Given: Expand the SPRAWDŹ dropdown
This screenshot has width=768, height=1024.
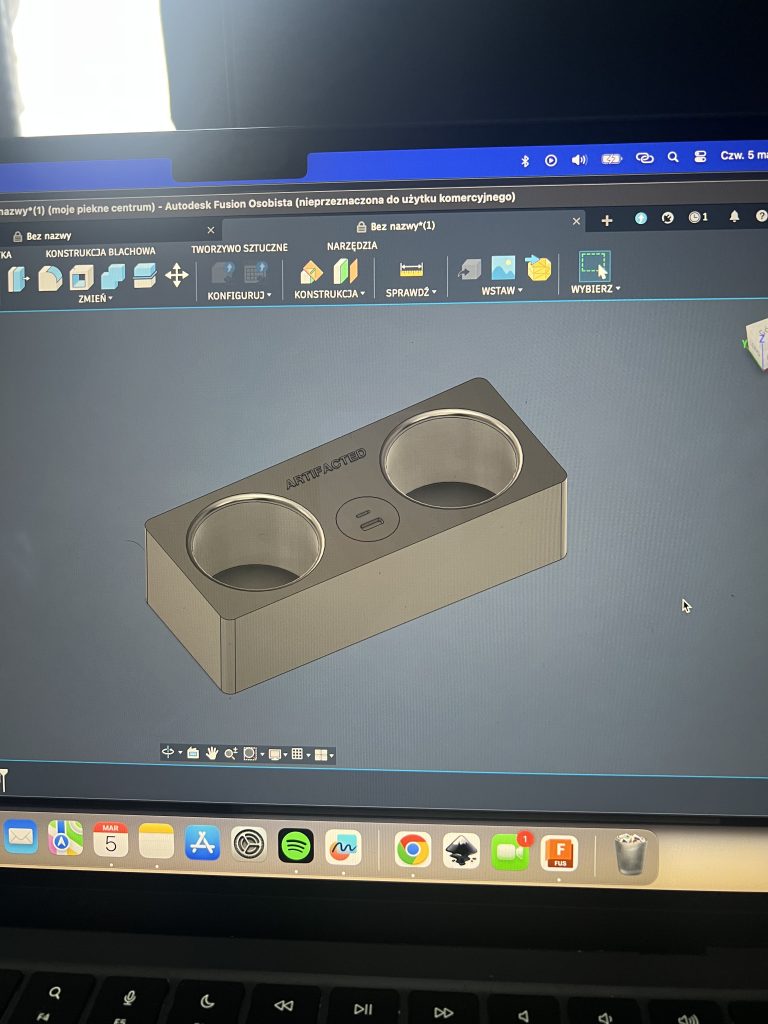Looking at the screenshot, I should coord(411,293).
